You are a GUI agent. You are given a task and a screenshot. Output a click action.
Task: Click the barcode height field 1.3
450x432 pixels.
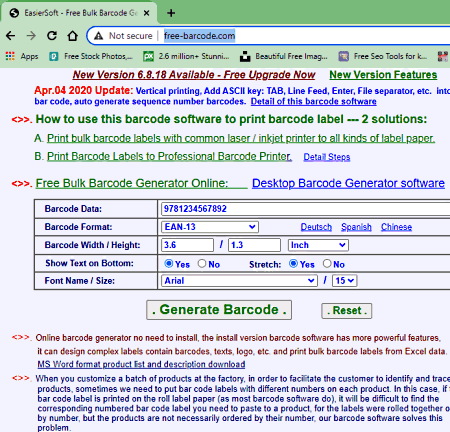[254, 245]
